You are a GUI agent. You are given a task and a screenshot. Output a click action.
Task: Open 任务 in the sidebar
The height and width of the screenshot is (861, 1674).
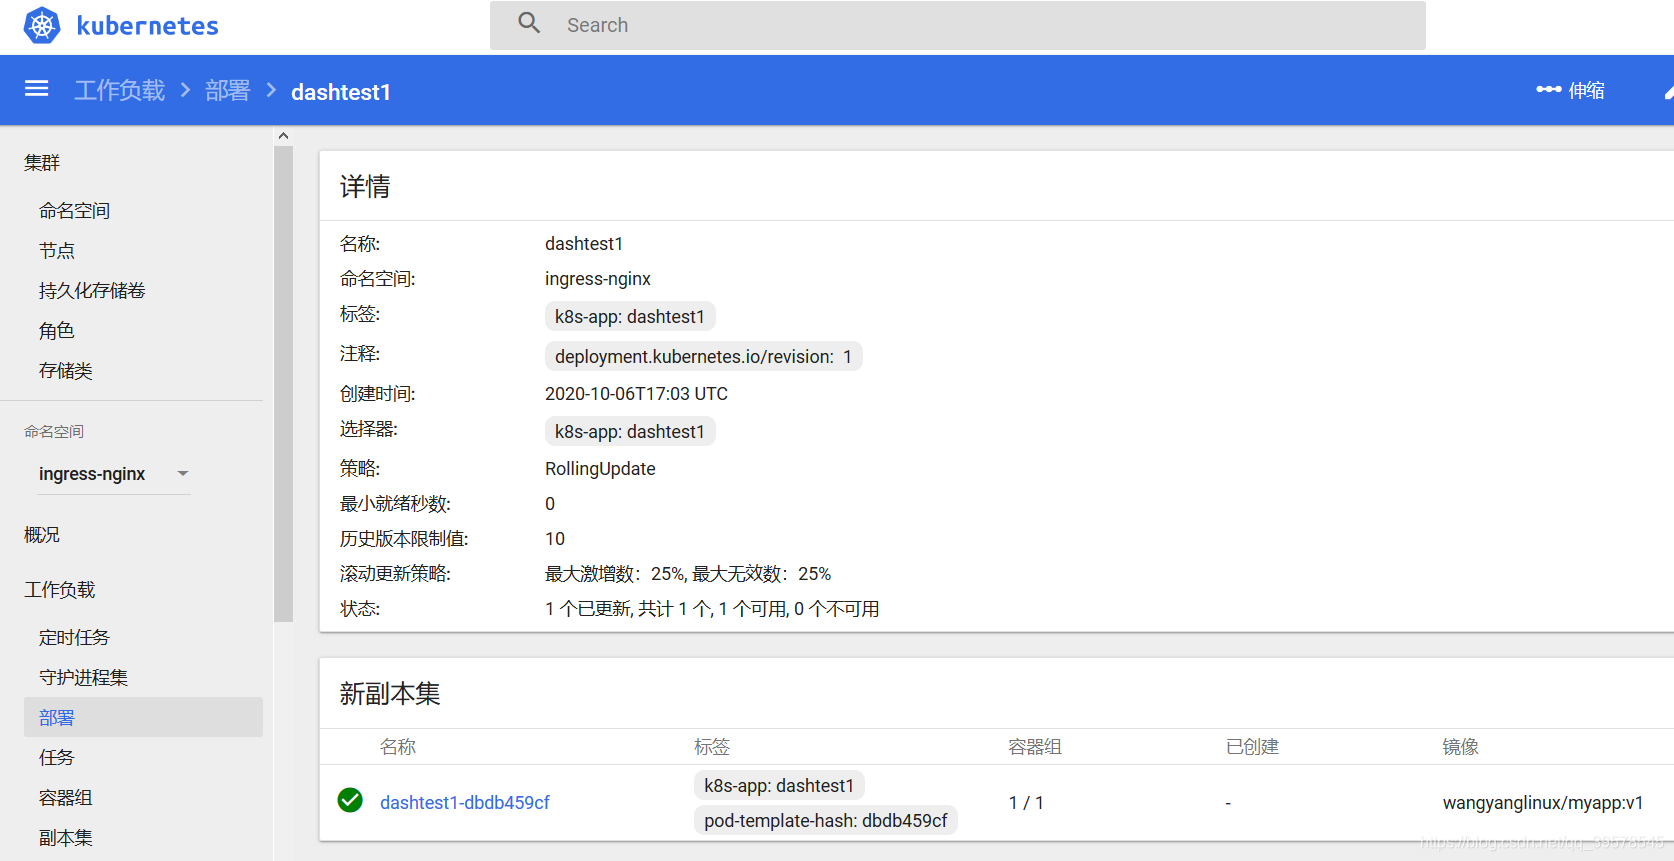[x=57, y=757]
